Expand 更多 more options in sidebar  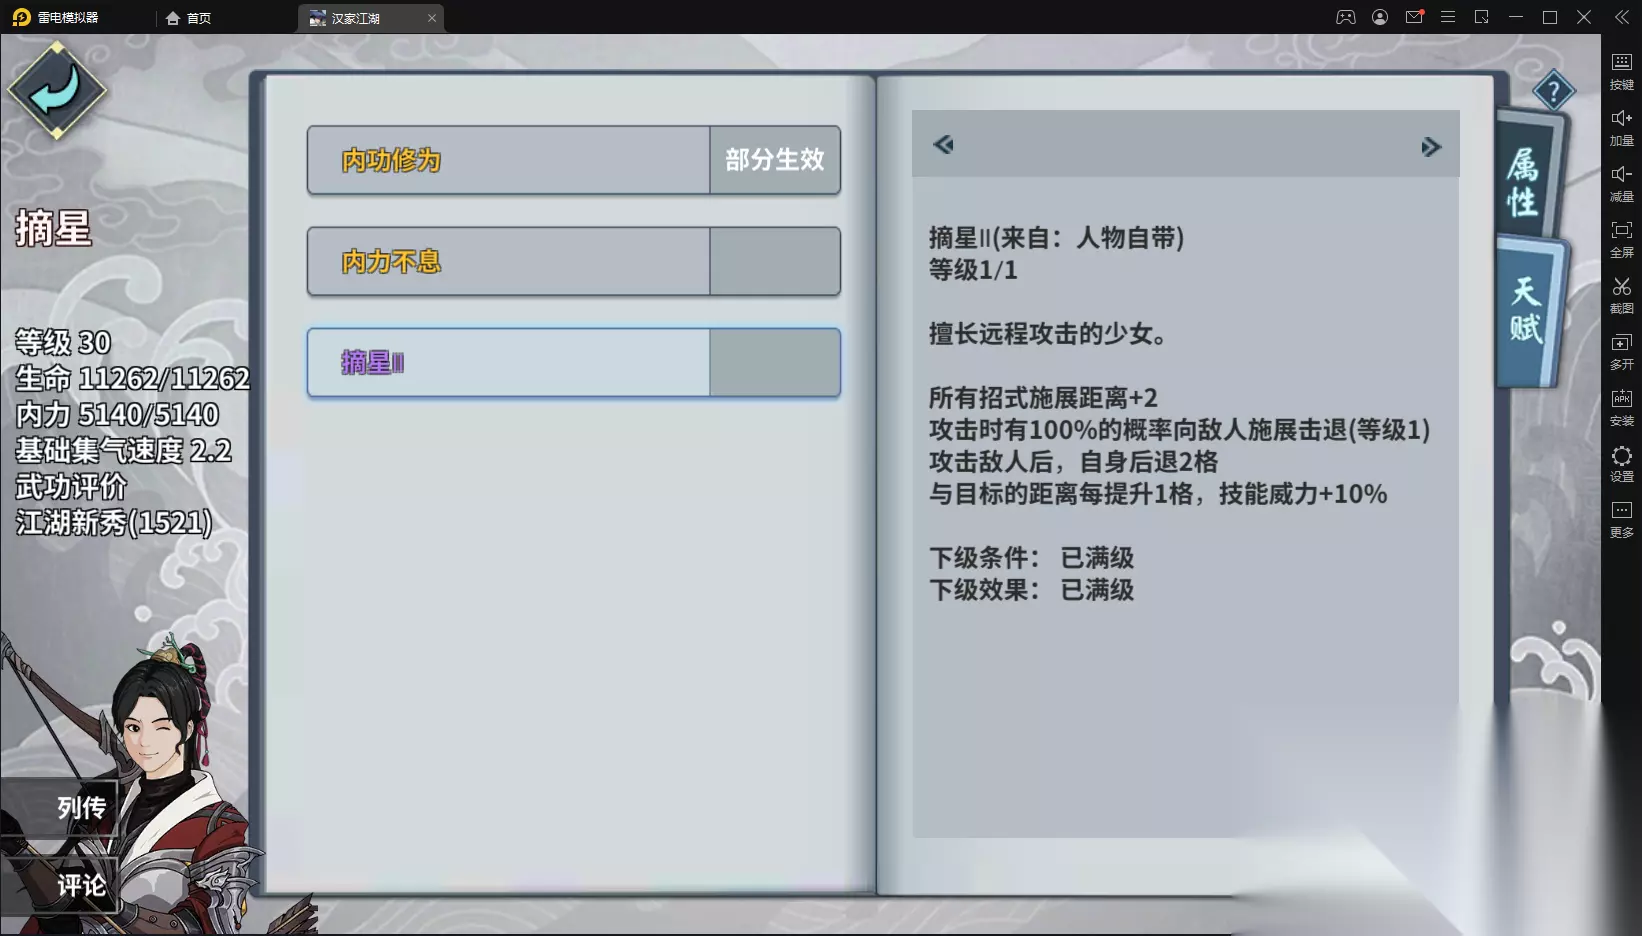[1621, 519]
